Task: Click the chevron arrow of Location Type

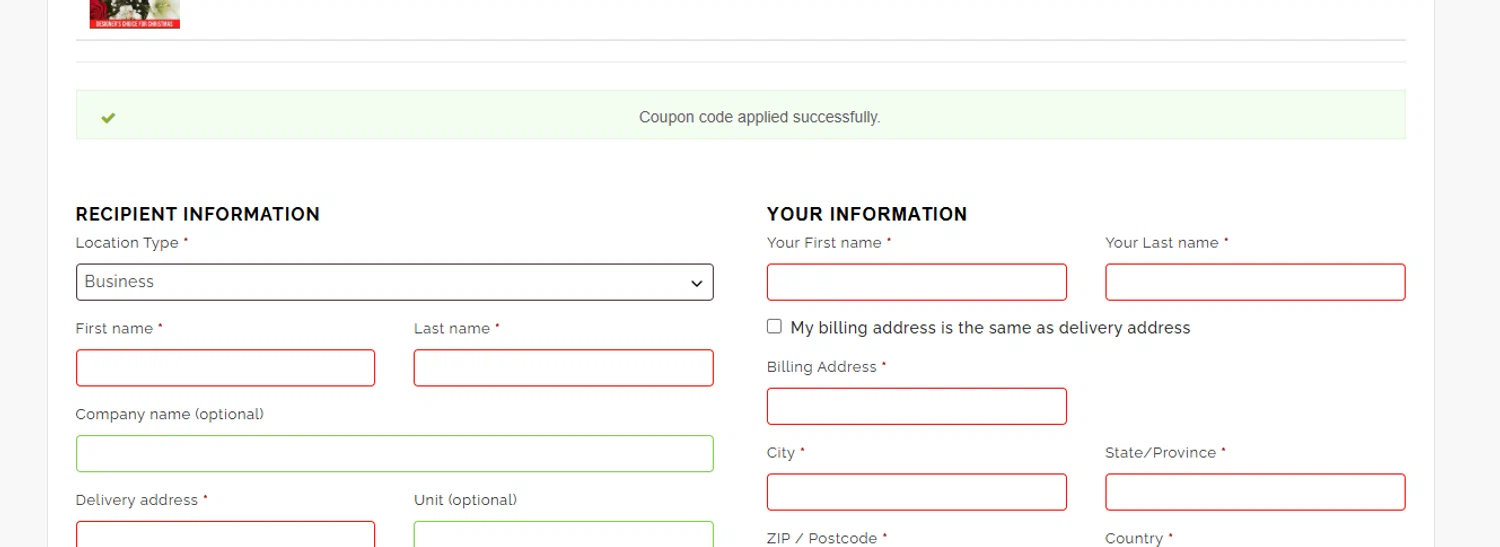Action: 697,283
